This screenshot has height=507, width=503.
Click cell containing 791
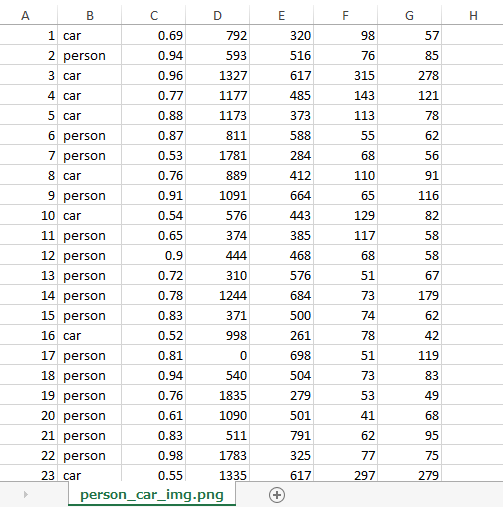282,435
